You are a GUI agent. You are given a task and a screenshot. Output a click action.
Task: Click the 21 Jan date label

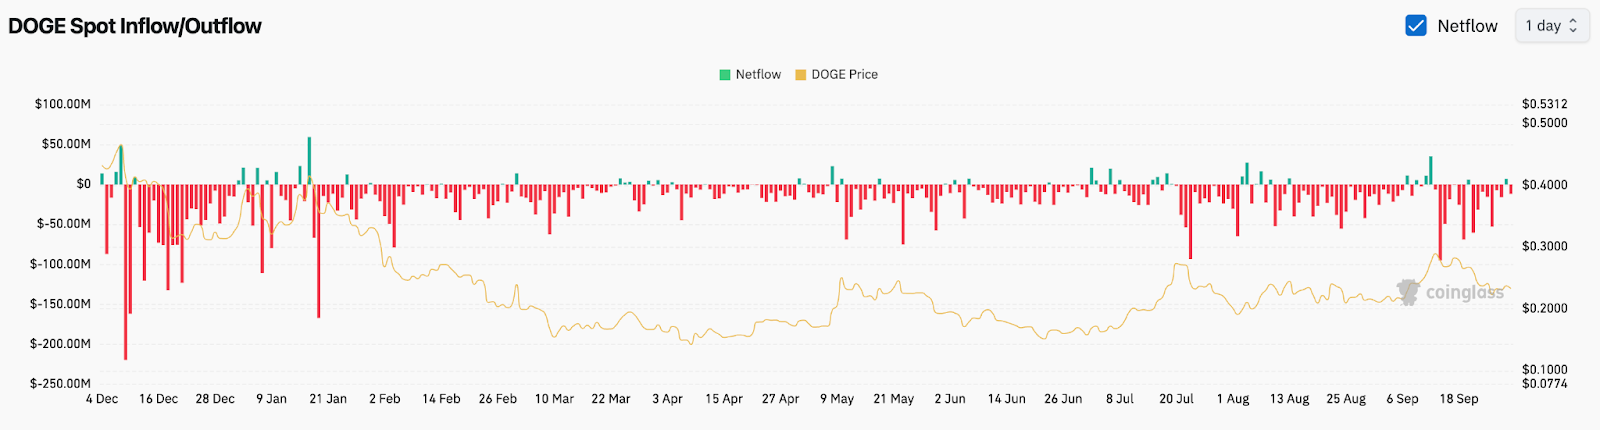coord(328,399)
